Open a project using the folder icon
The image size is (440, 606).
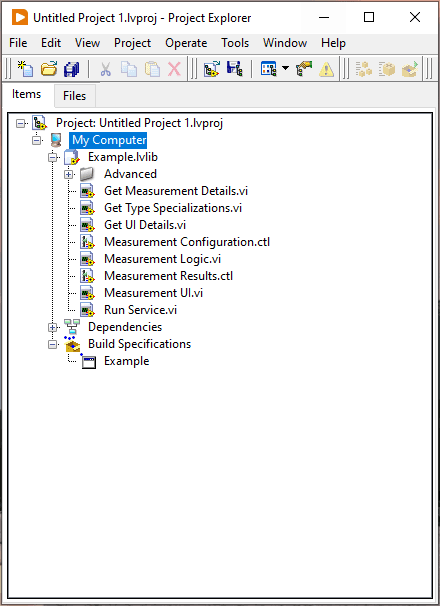click(49, 70)
